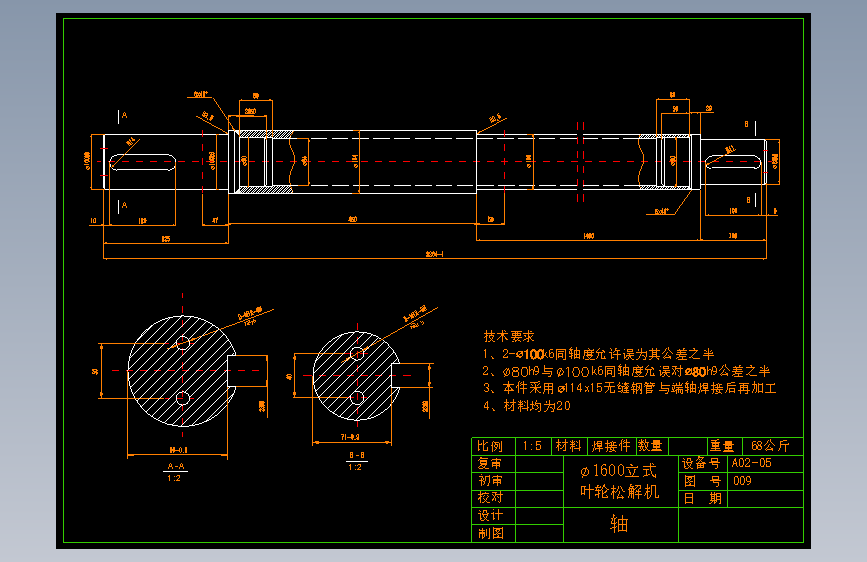Click the 数量 label cell
The width and height of the screenshot is (867, 562).
650,446
